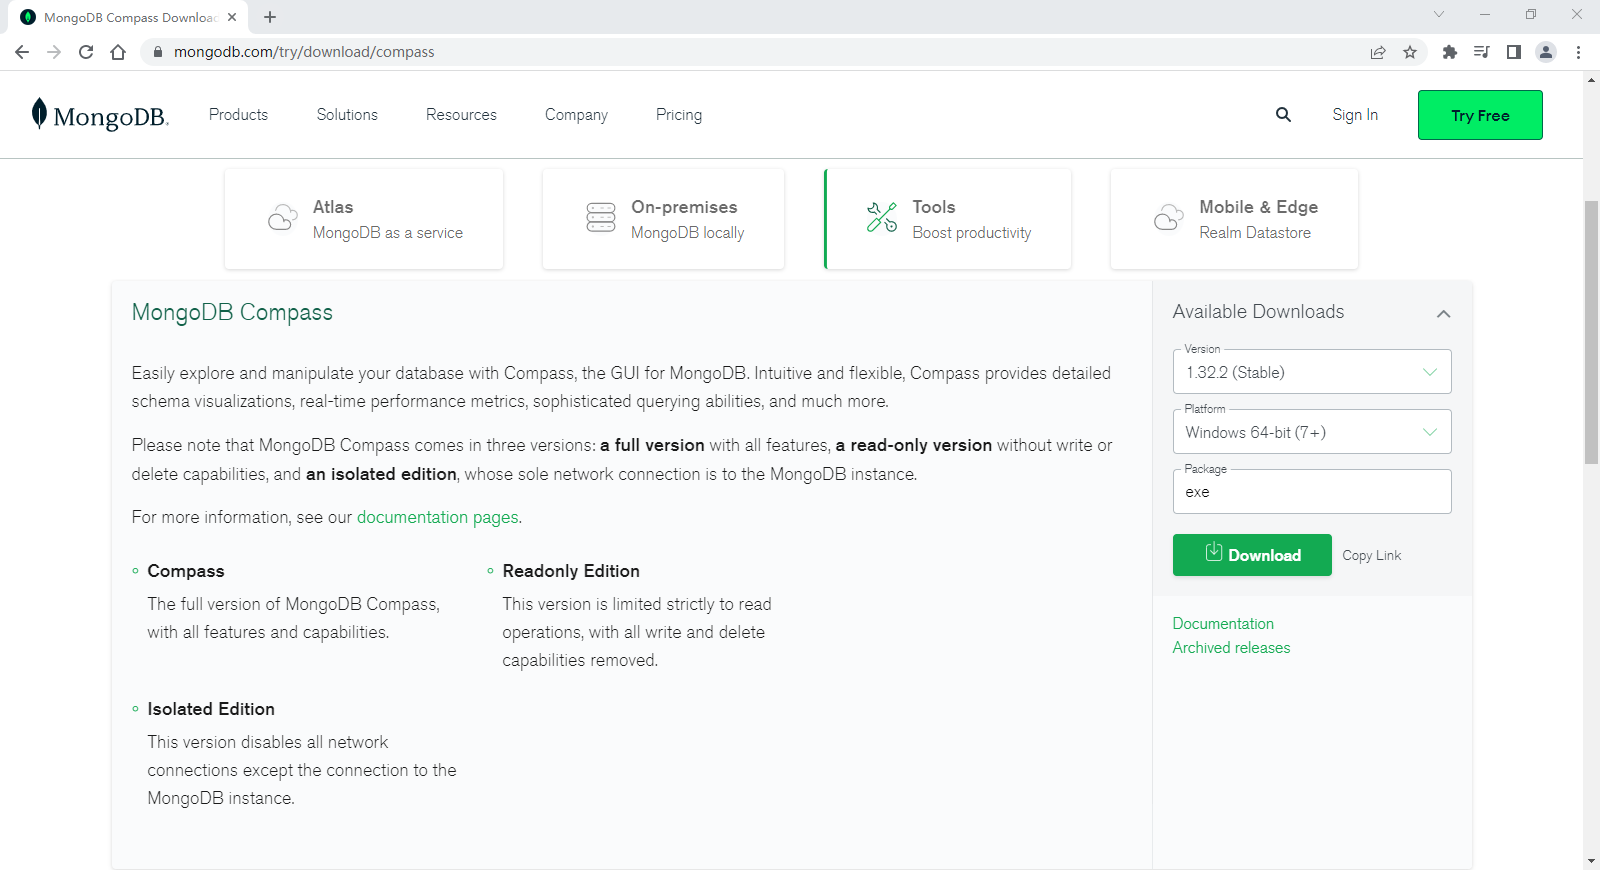
Task: Go to the Pricing page
Action: (x=679, y=115)
